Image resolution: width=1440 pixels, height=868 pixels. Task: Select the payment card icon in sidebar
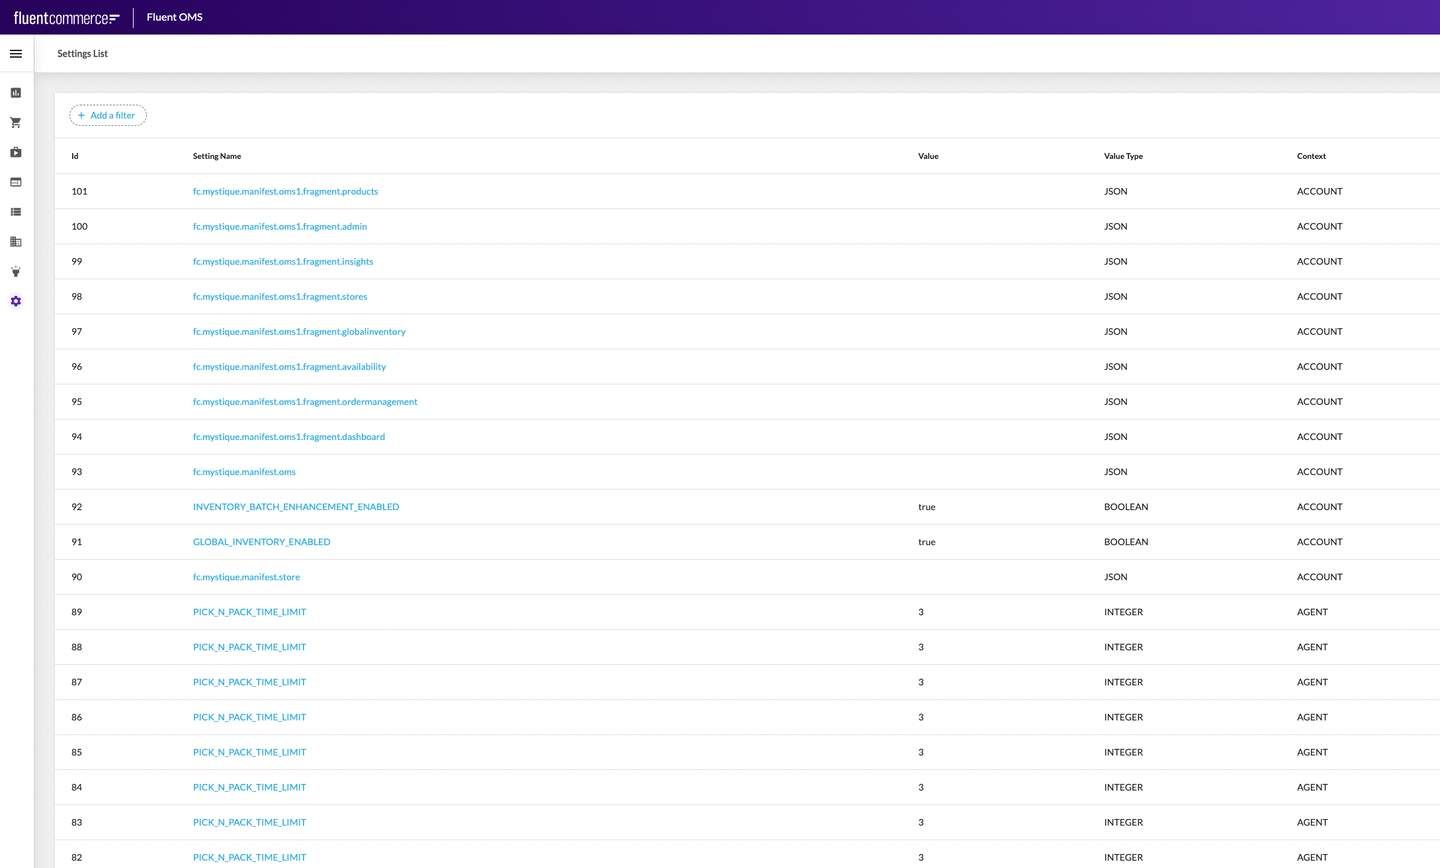[15, 182]
